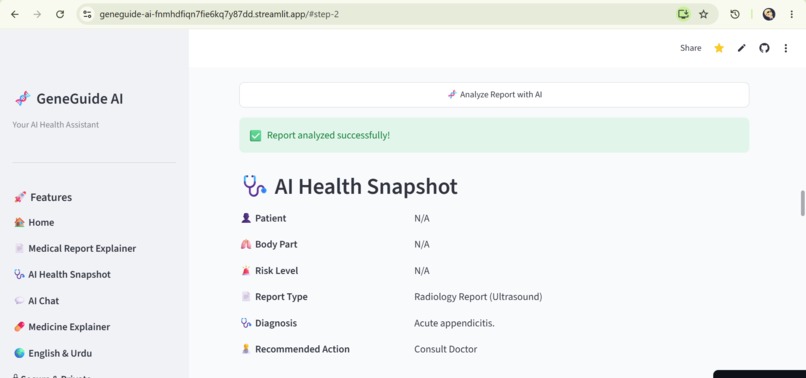The image size is (806, 378).
Task: Open Medical Report Explainer in sidebar
Action: click(82, 248)
